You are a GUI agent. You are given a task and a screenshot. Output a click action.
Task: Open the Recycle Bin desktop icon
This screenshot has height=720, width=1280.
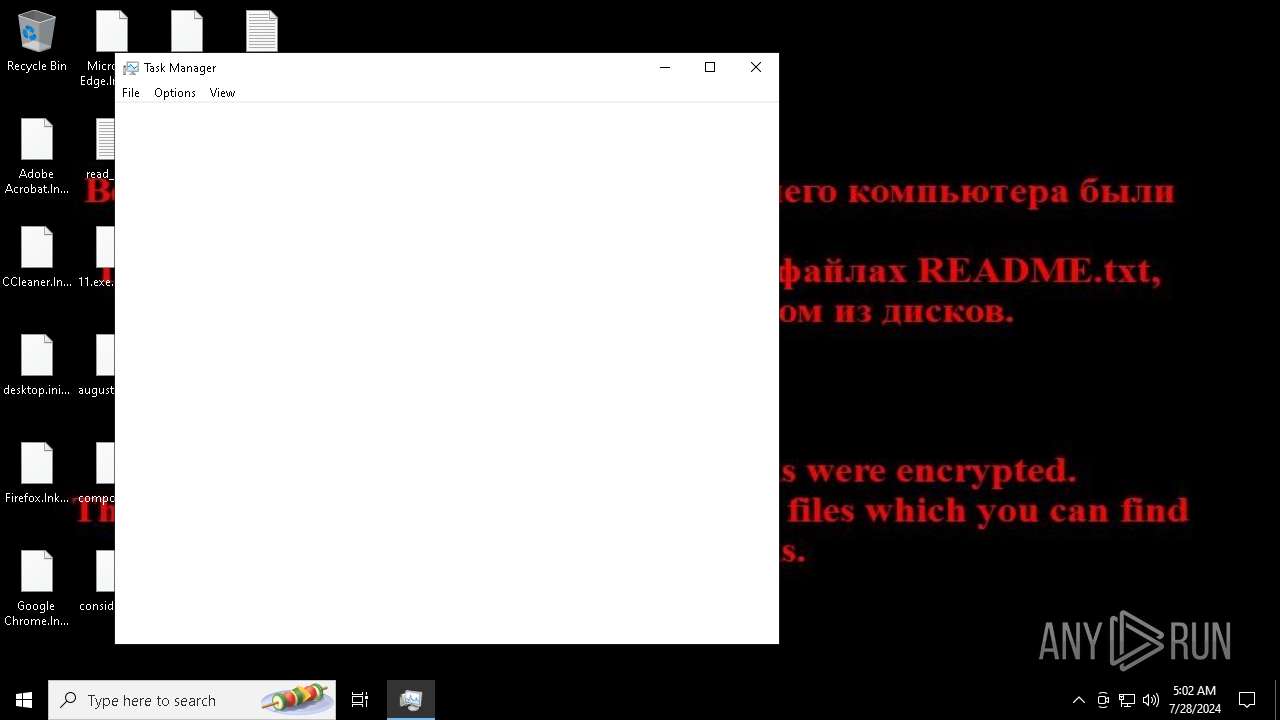tap(37, 42)
